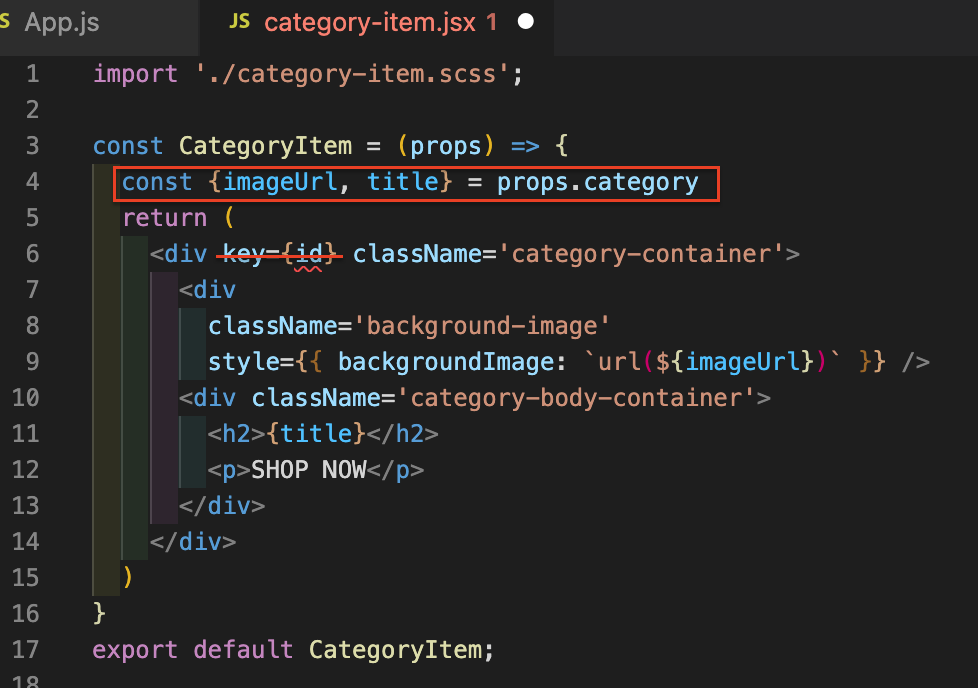Viewport: 978px width, 688px height.
Task: Click the closing </div> on line 13
Action: (x=222, y=506)
